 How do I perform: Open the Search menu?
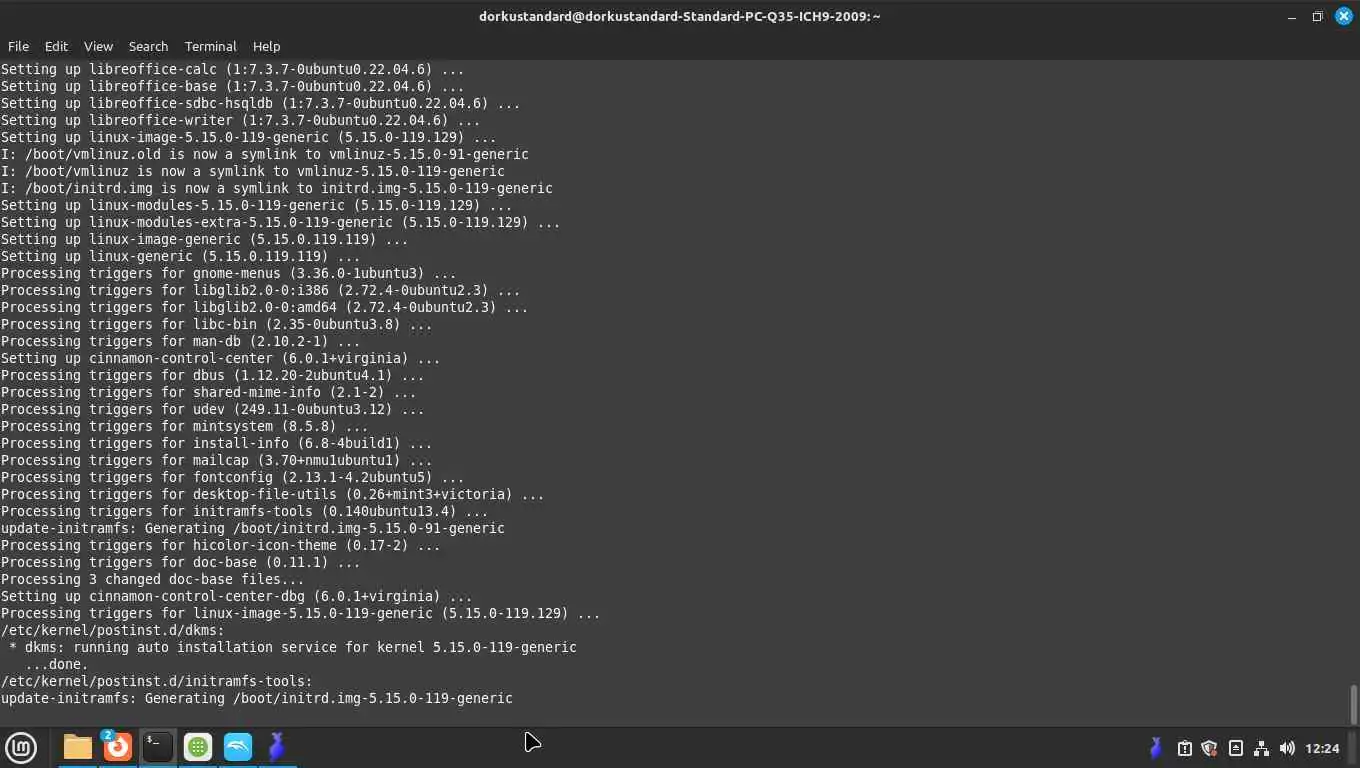[148, 46]
